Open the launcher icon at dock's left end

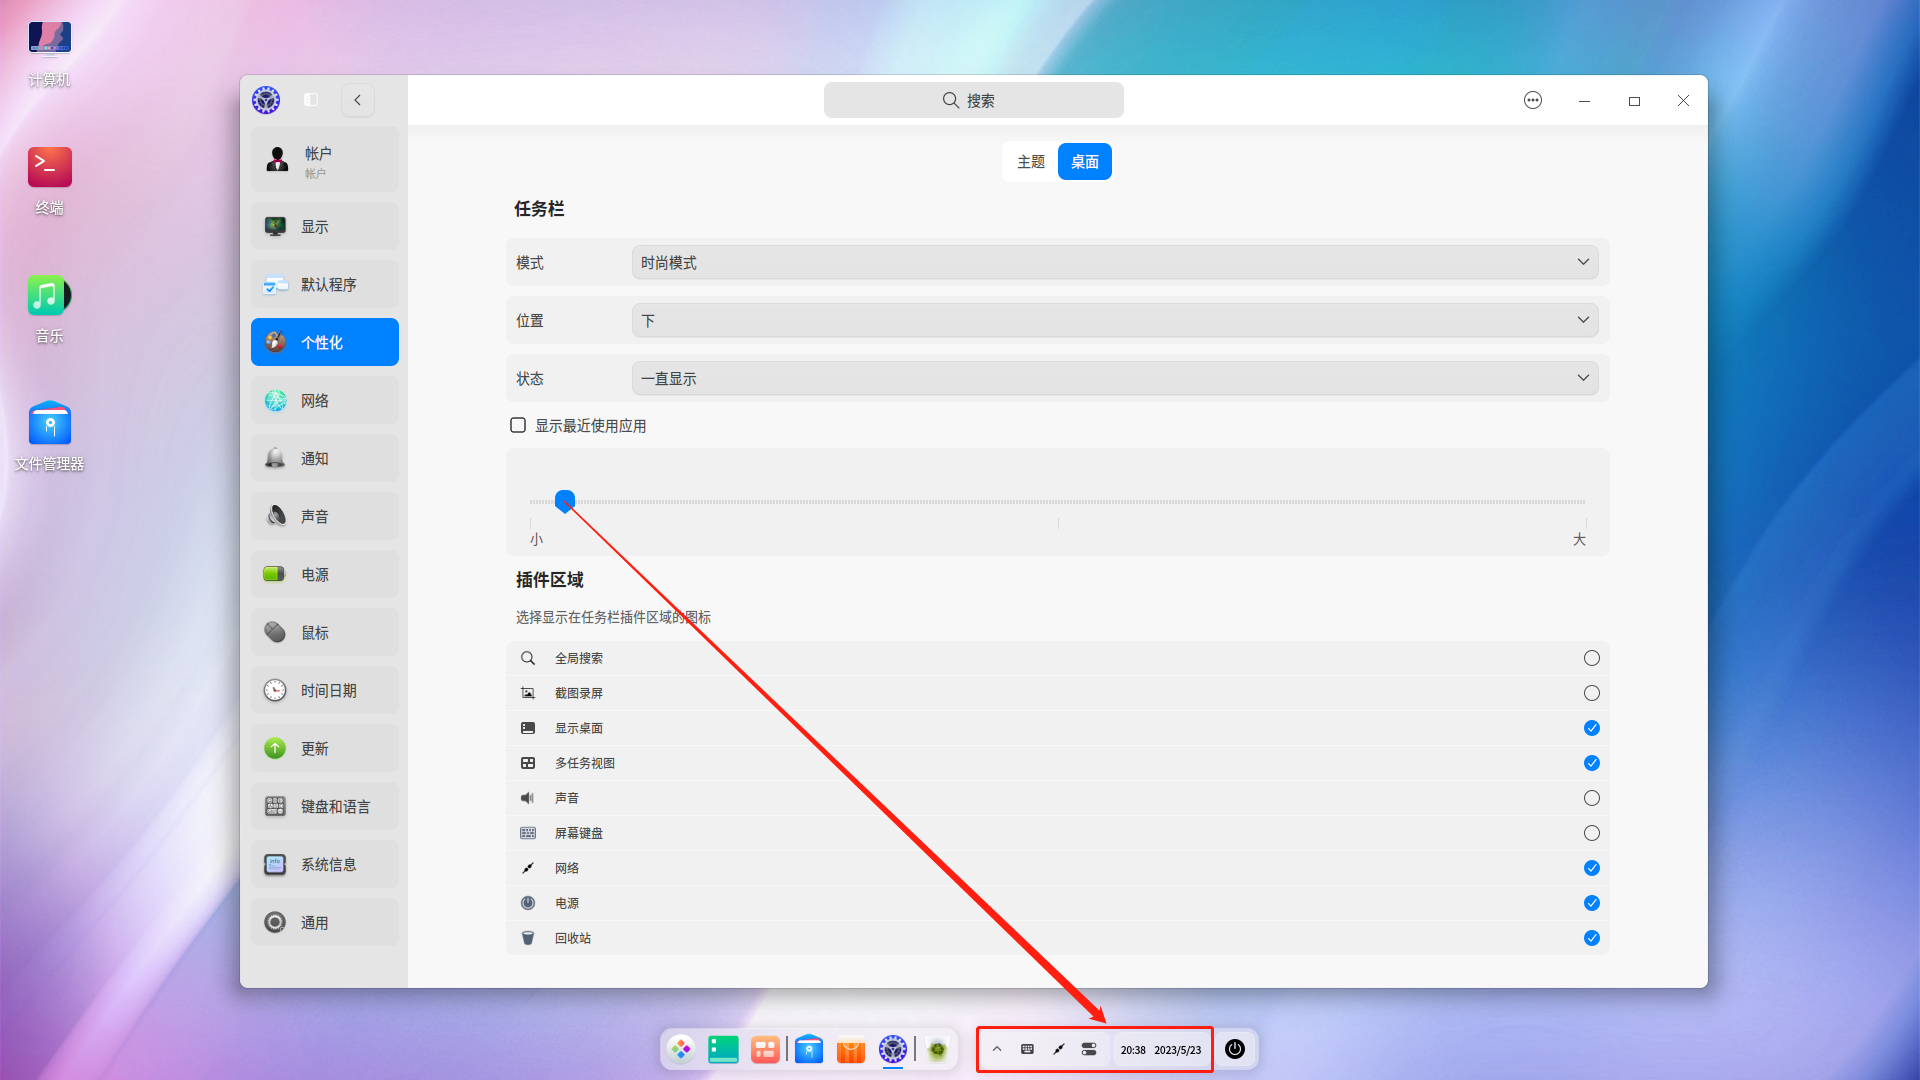[x=681, y=1049]
